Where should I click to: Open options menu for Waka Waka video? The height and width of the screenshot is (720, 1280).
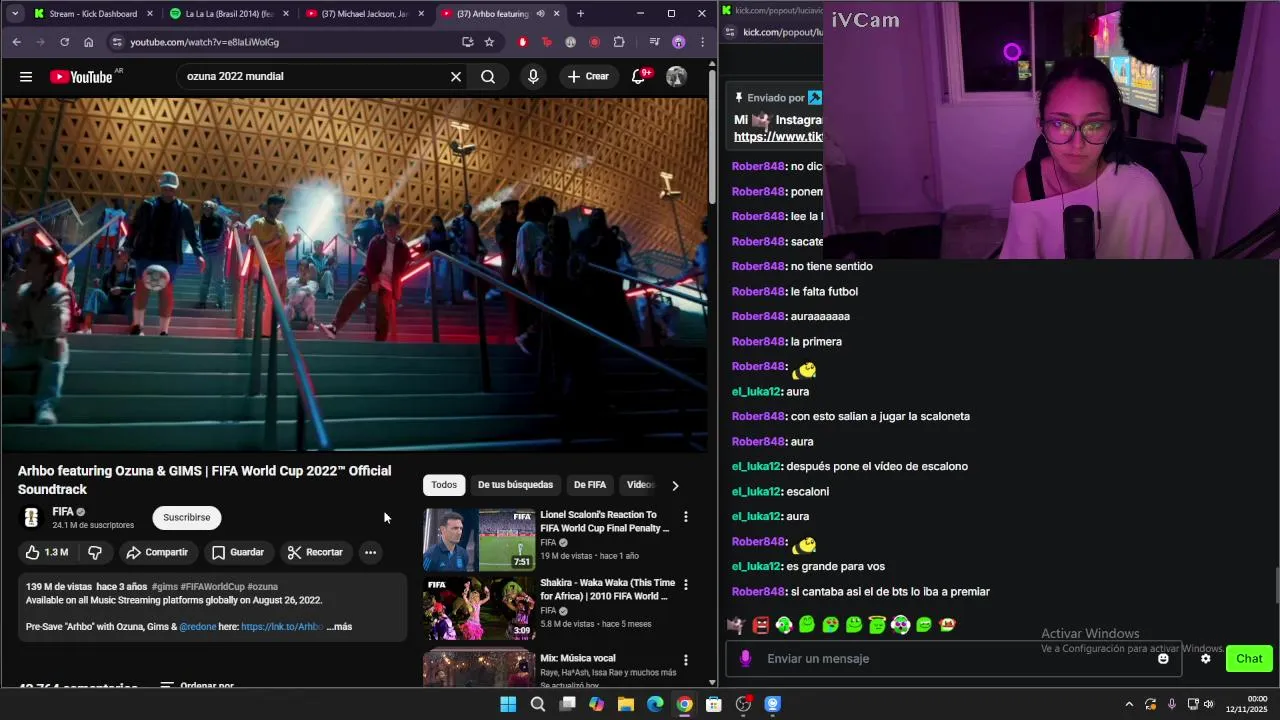pyautogui.click(x=686, y=585)
